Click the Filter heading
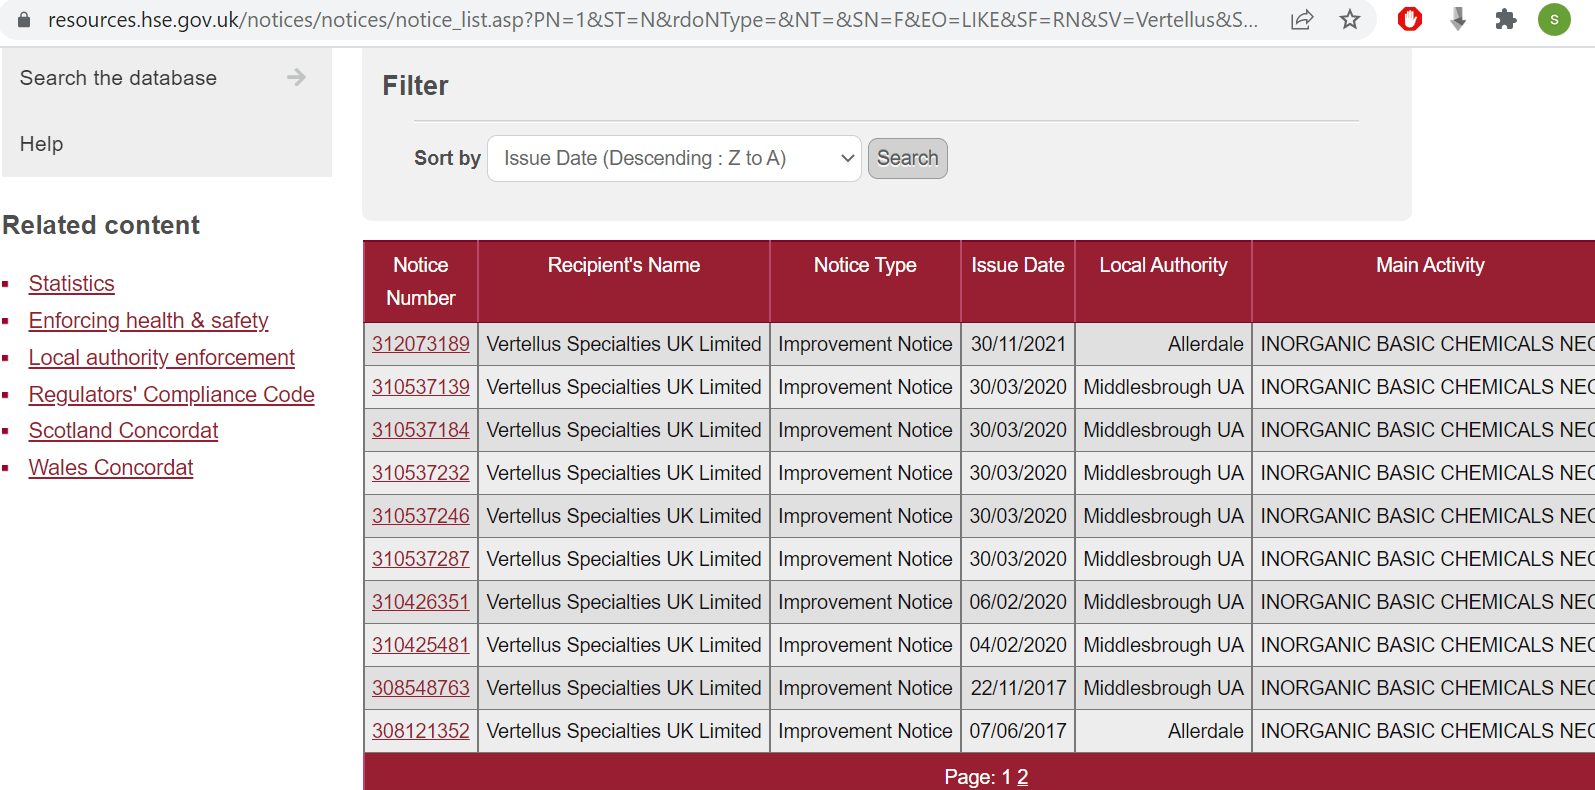Viewport: 1595px width, 790px height. click(x=415, y=86)
